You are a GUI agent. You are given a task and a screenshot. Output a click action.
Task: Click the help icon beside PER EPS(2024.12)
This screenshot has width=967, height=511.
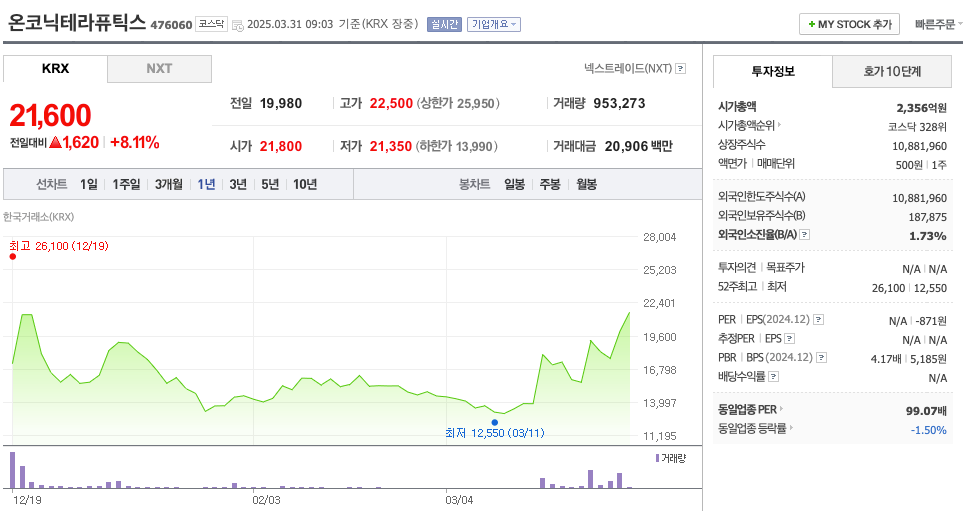(819, 319)
